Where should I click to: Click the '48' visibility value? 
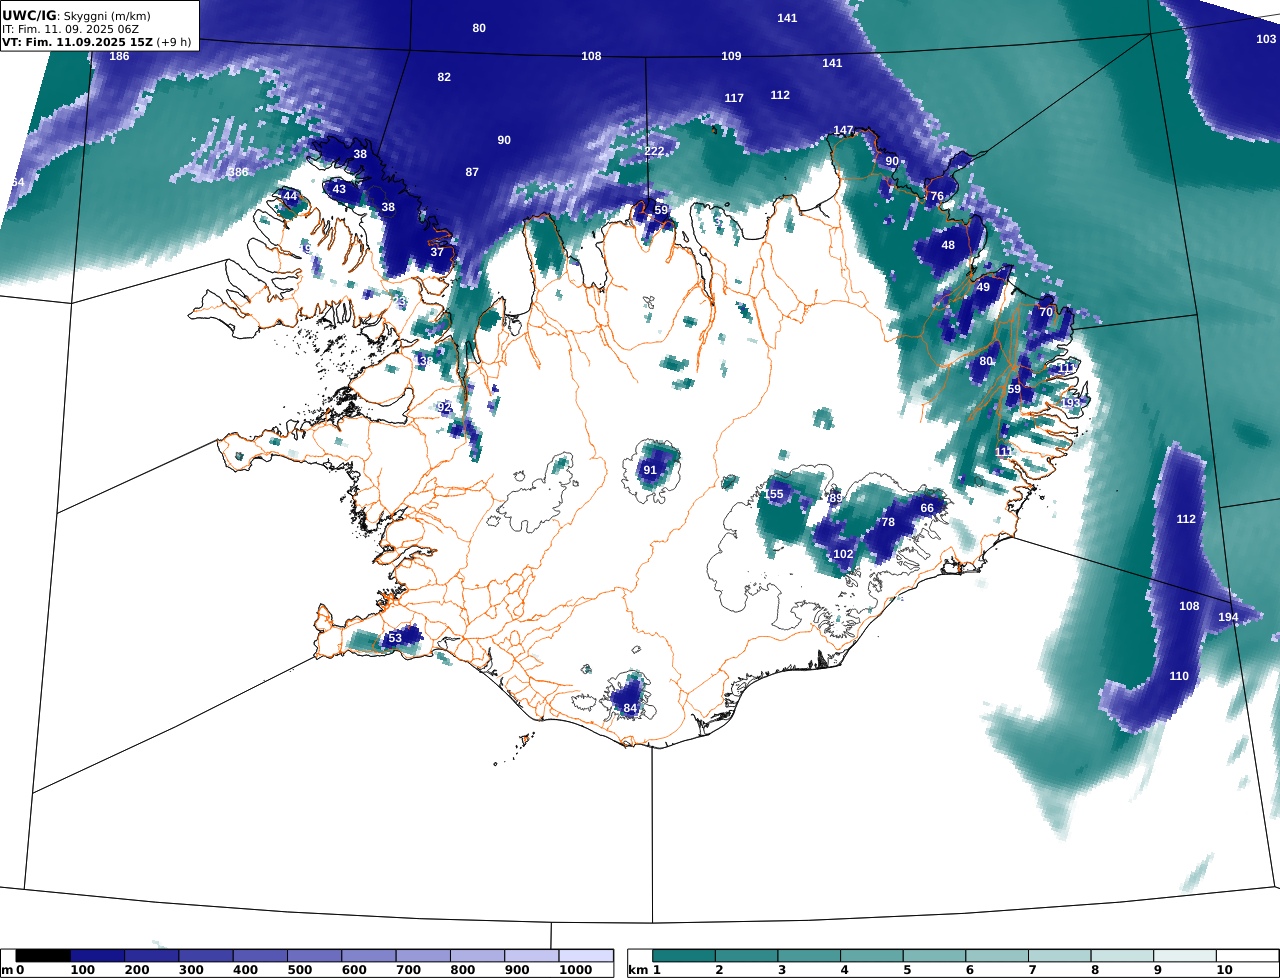[948, 245]
